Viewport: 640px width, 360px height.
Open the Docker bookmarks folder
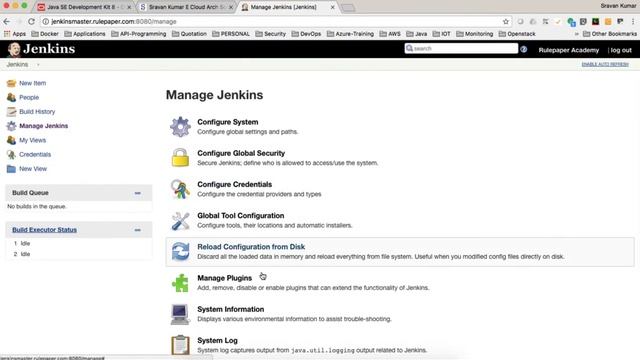pyautogui.click(x=45, y=34)
